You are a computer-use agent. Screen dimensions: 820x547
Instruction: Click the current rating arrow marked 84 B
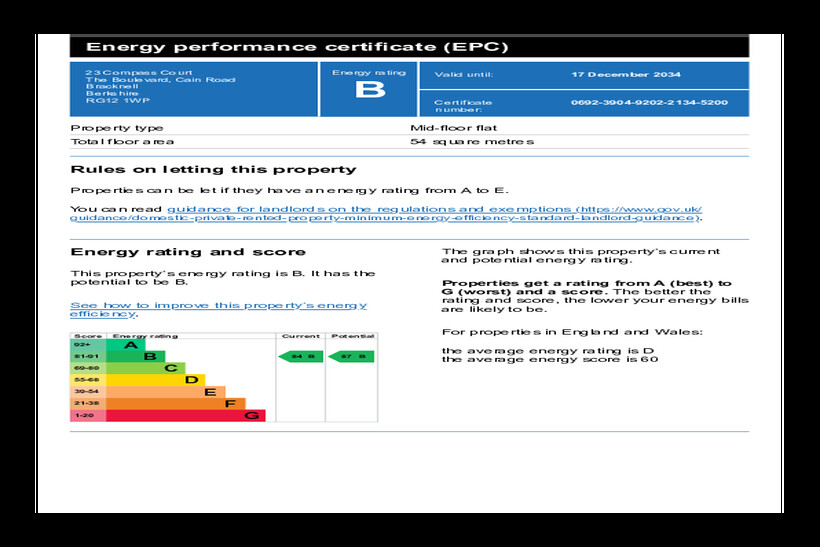(301, 356)
